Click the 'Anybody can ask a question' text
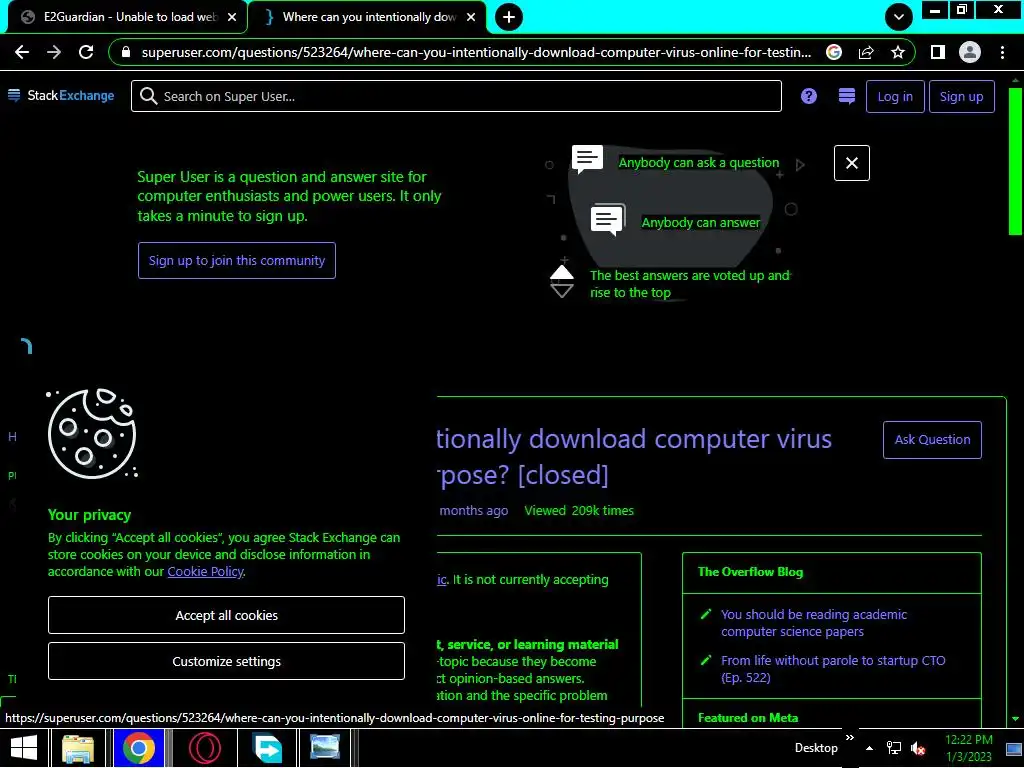 coord(699,163)
